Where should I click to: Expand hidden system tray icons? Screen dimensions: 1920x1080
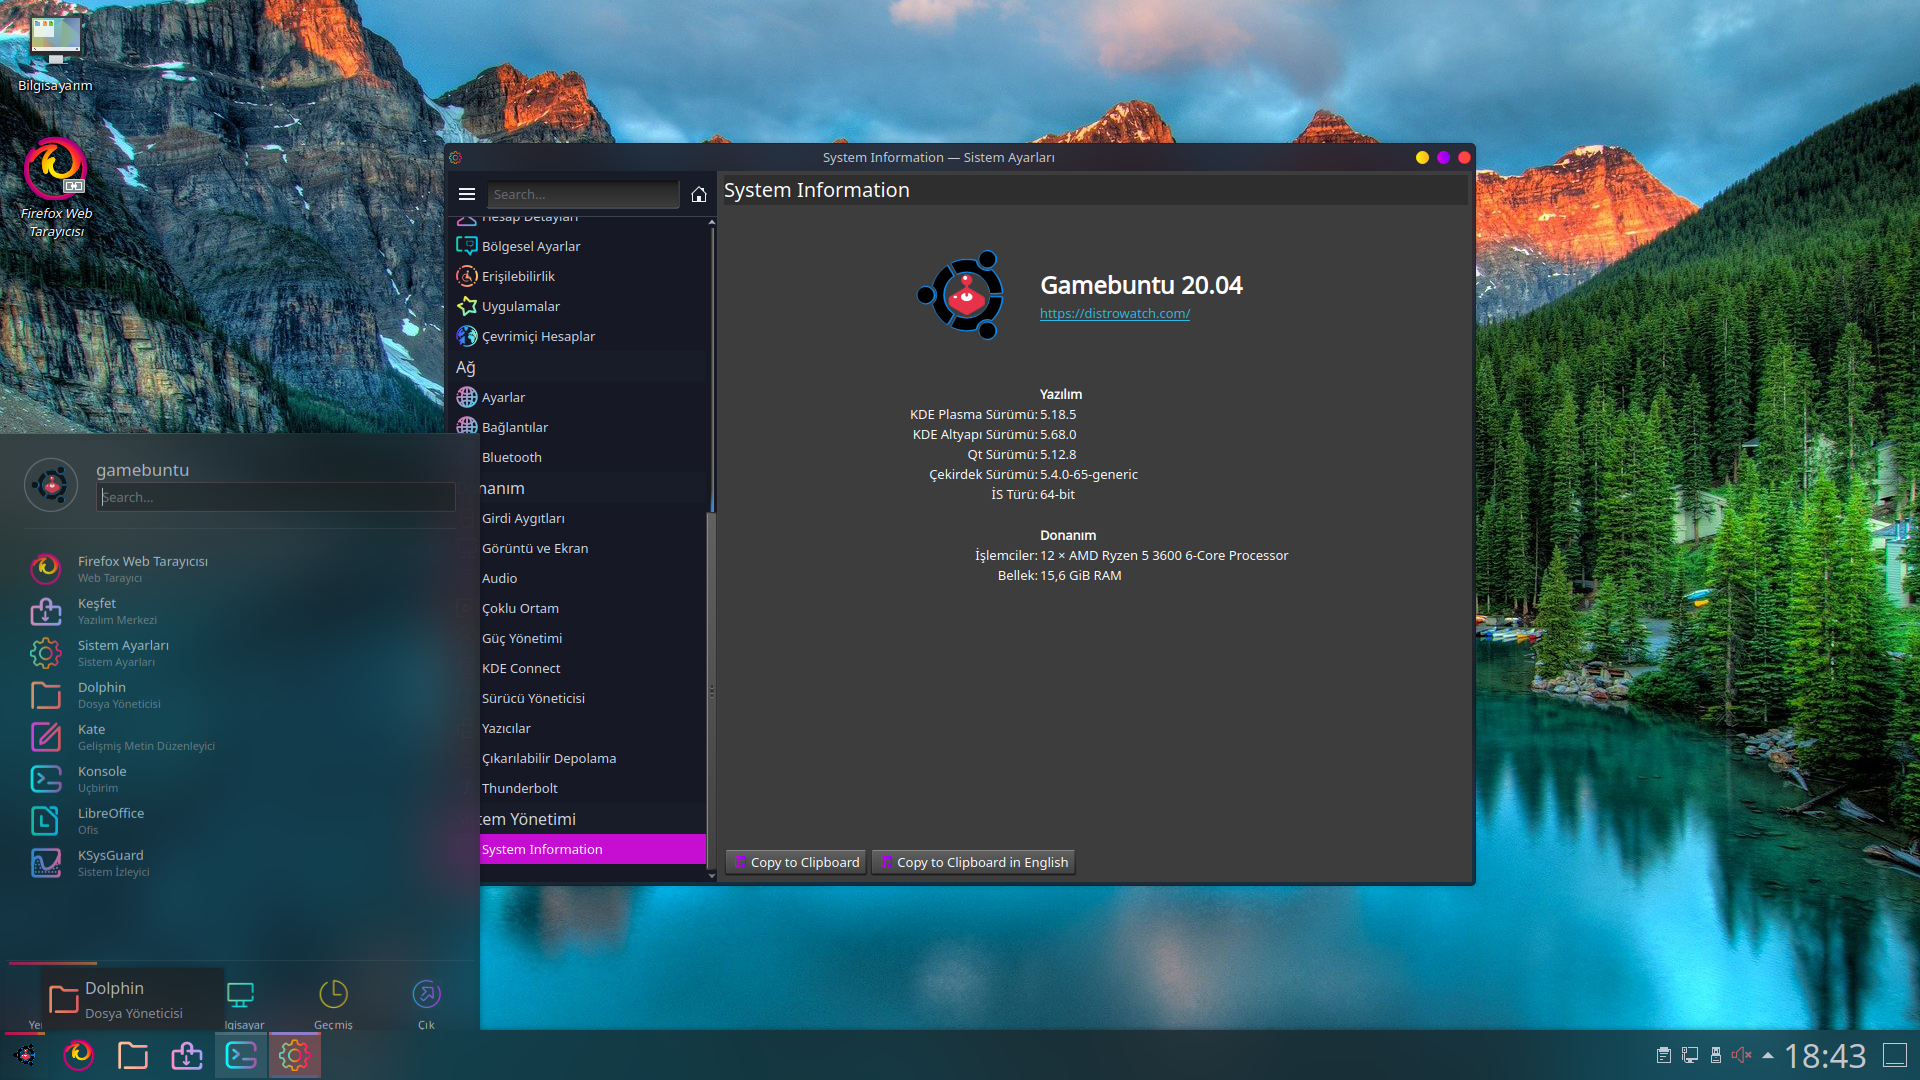click(1769, 1055)
